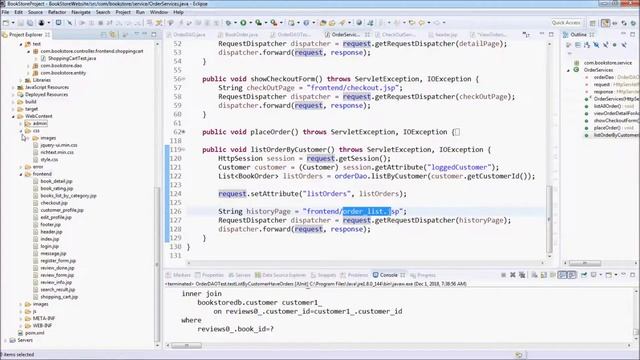Click Open Perspective icon beside Quick Access
The width and height of the screenshot is (640, 360).
pyautogui.click(x=593, y=23)
